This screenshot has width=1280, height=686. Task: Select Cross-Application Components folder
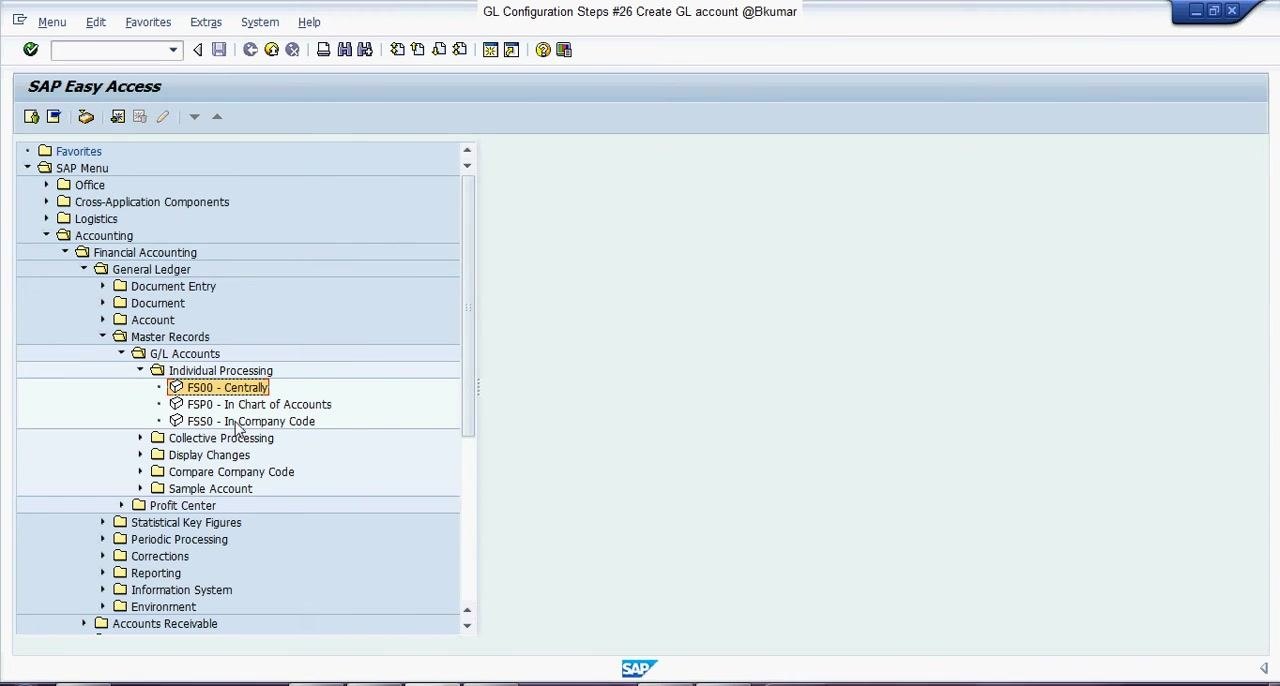pyautogui.click(x=152, y=202)
